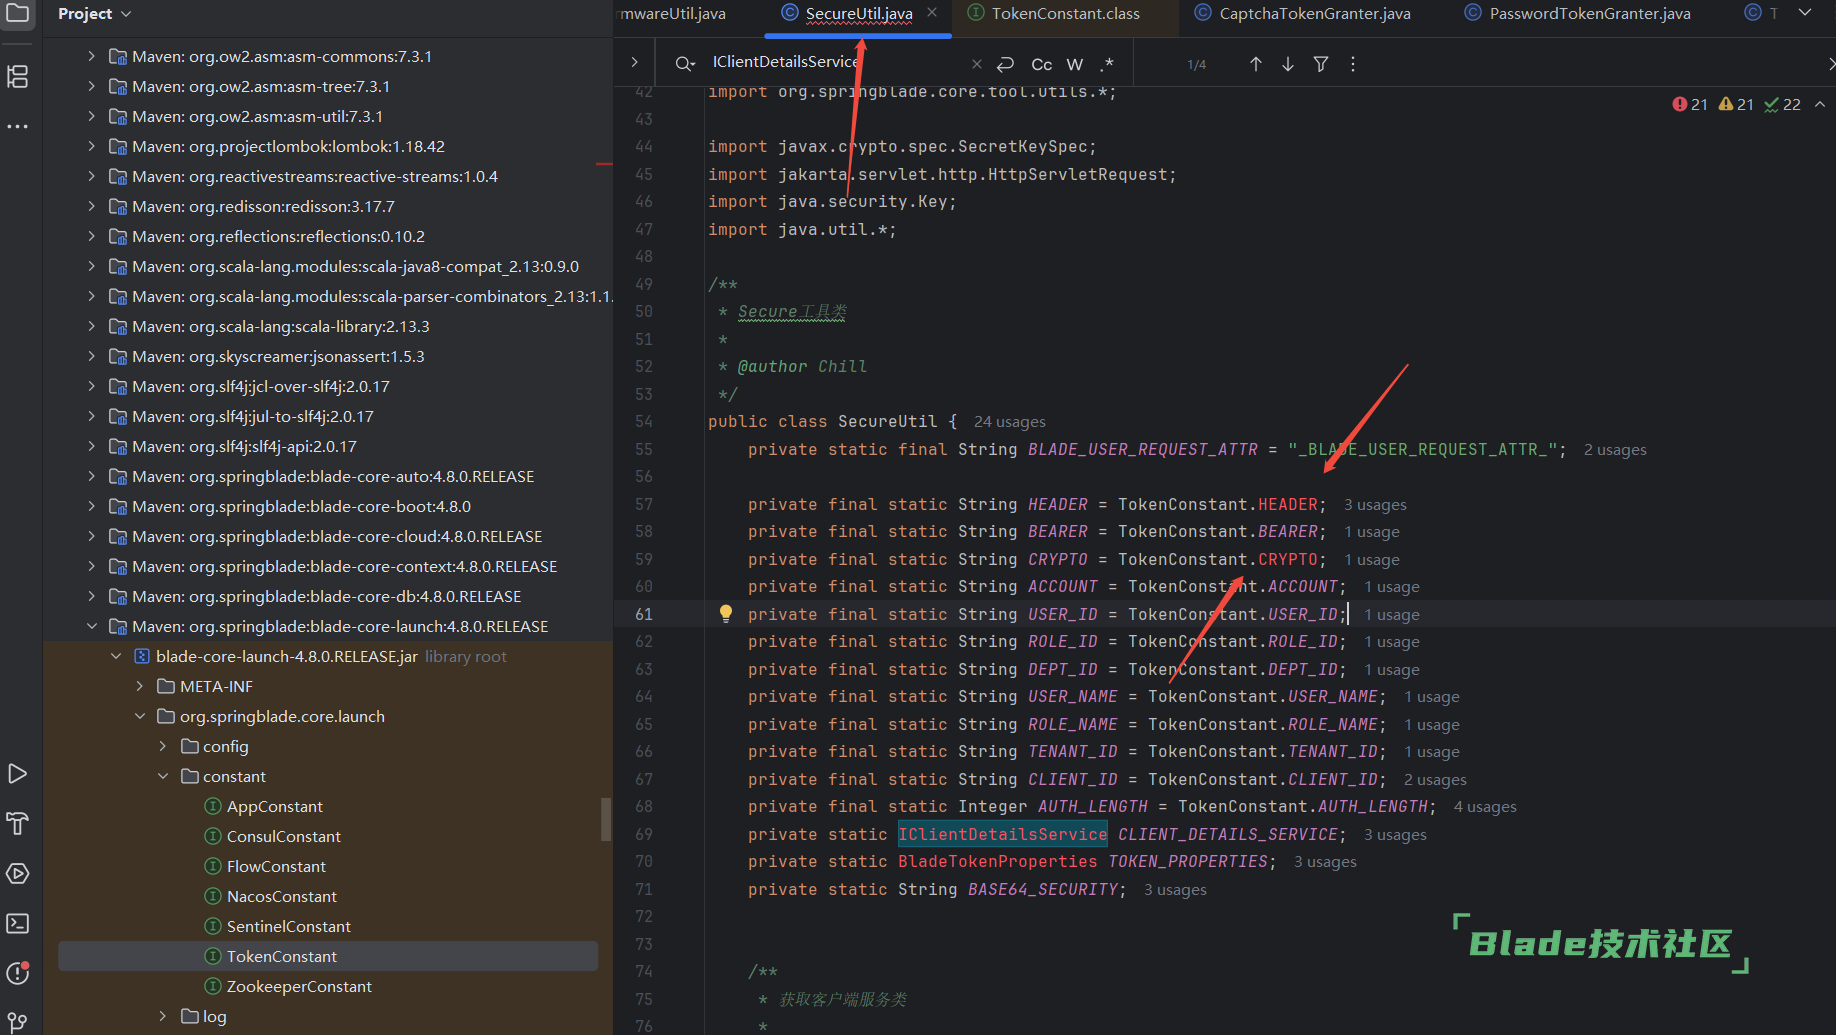Switch to TokenConstant.class tab
Viewport: 1836px width, 1035px height.
point(1064,14)
